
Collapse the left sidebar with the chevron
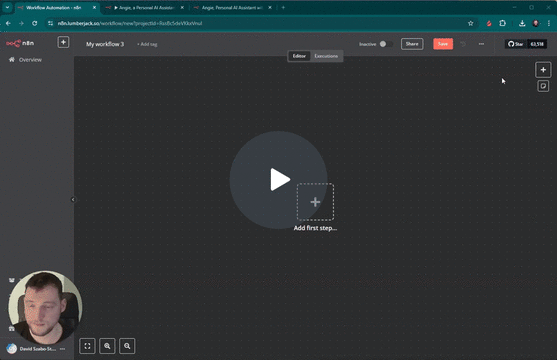pos(73,199)
